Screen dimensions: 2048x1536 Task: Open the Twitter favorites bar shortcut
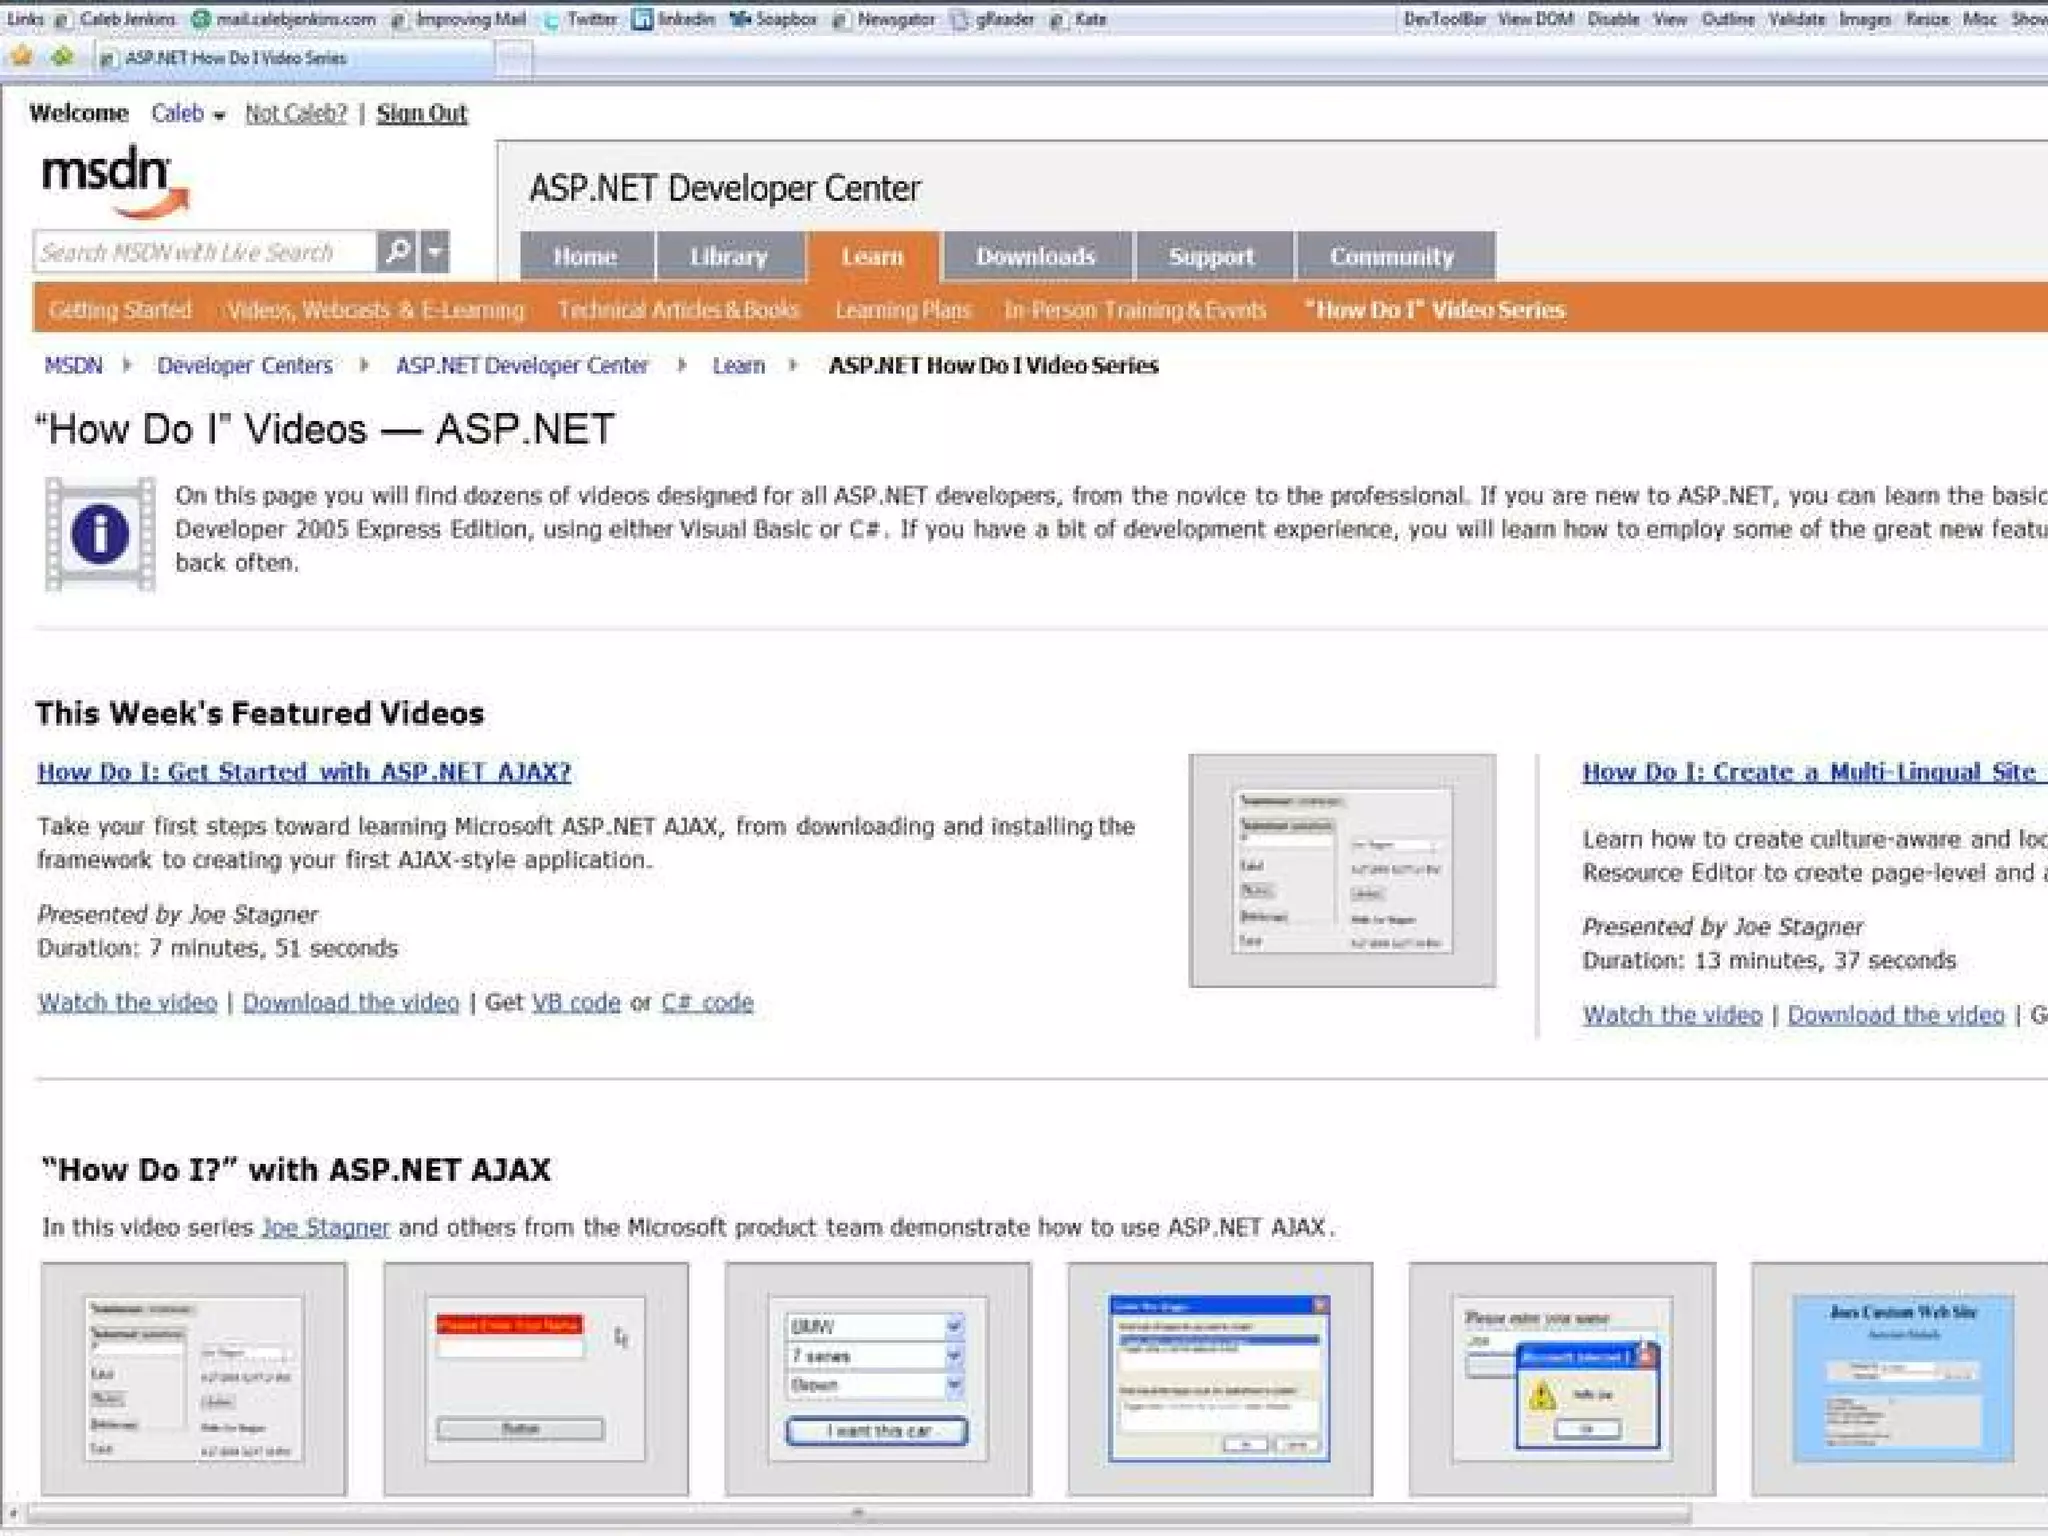[x=581, y=19]
